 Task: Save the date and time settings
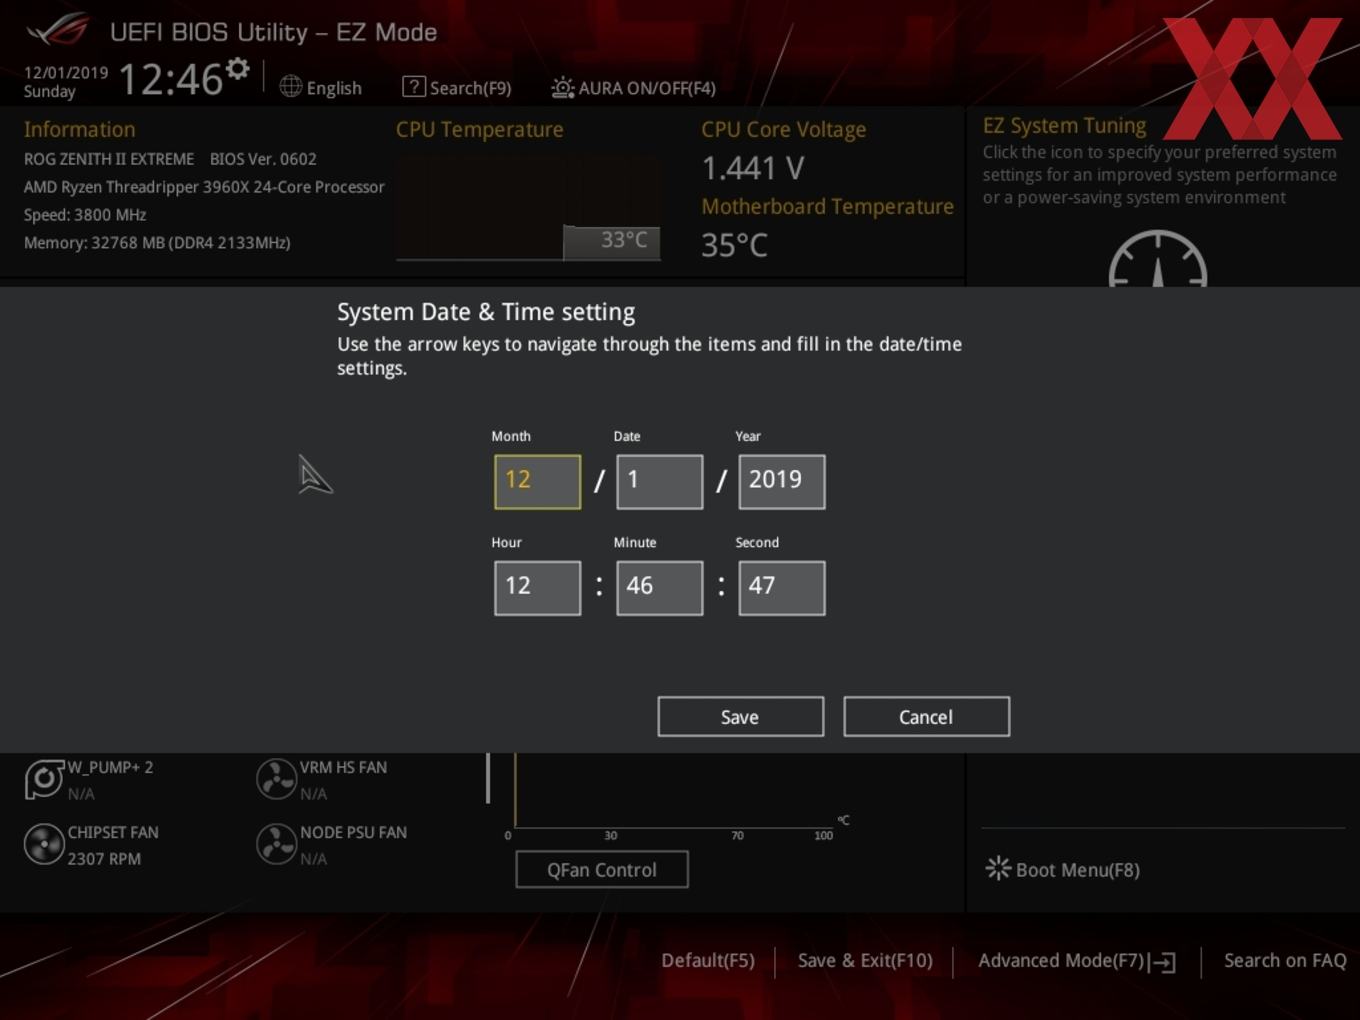(740, 717)
